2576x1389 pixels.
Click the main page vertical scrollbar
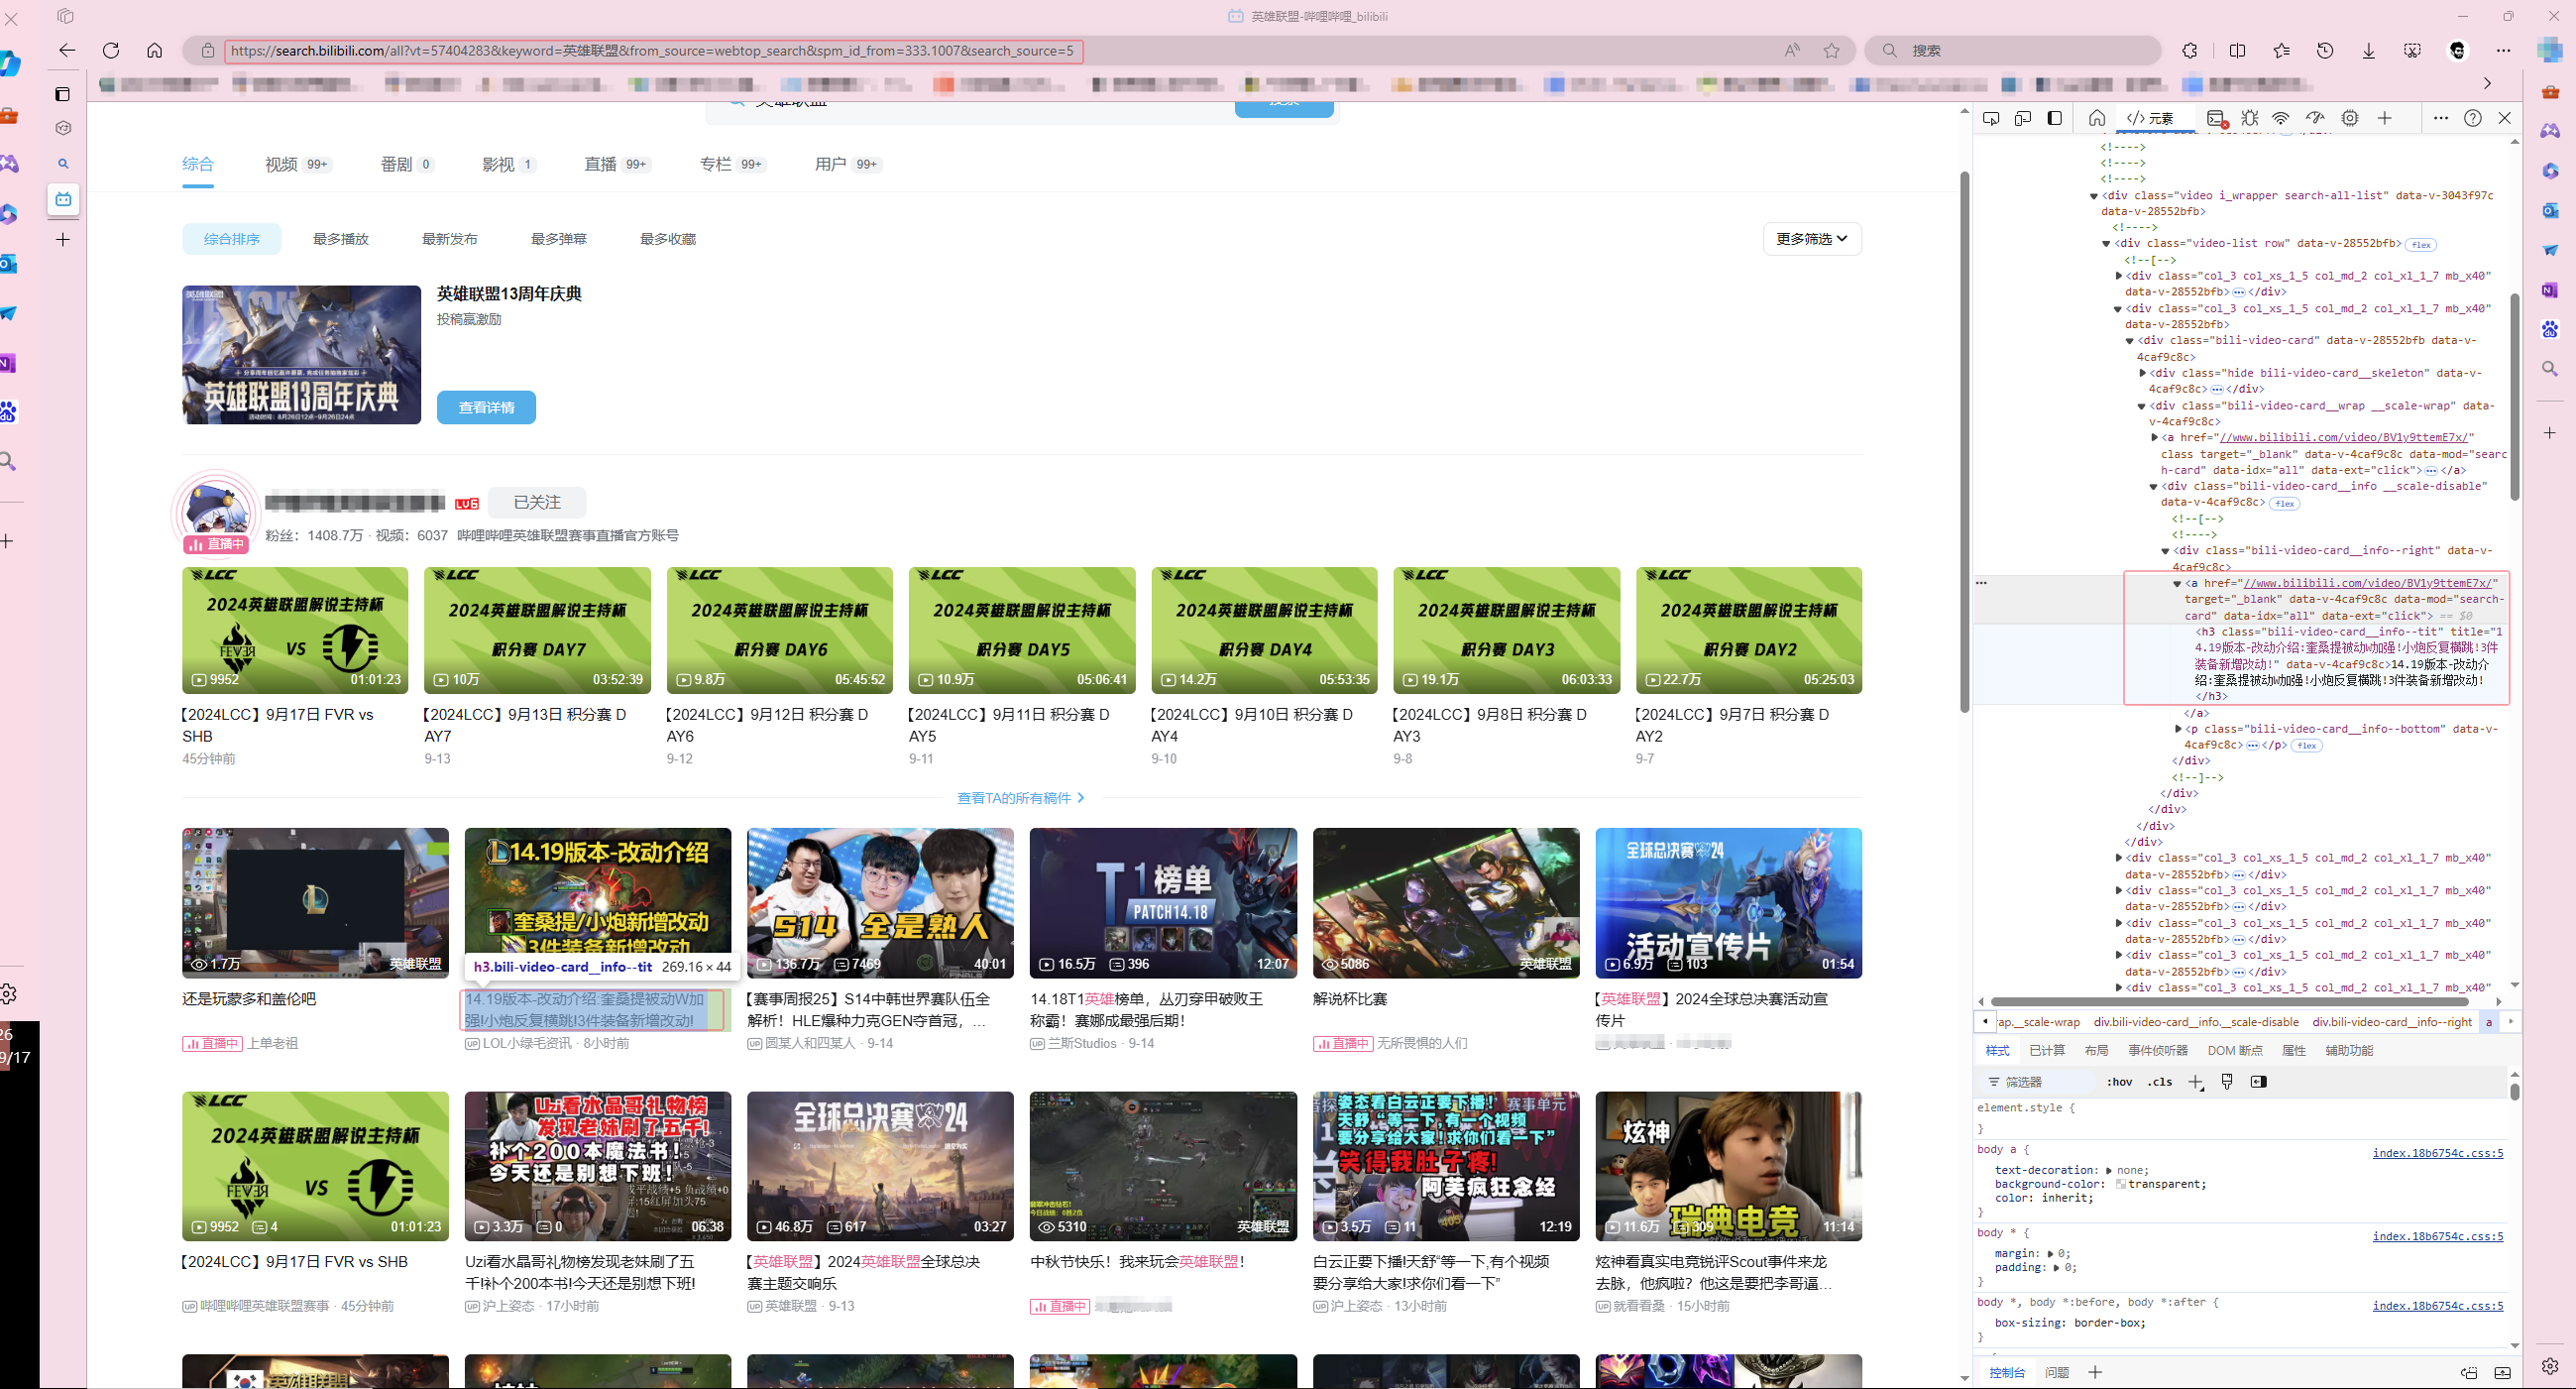[x=1964, y=440]
